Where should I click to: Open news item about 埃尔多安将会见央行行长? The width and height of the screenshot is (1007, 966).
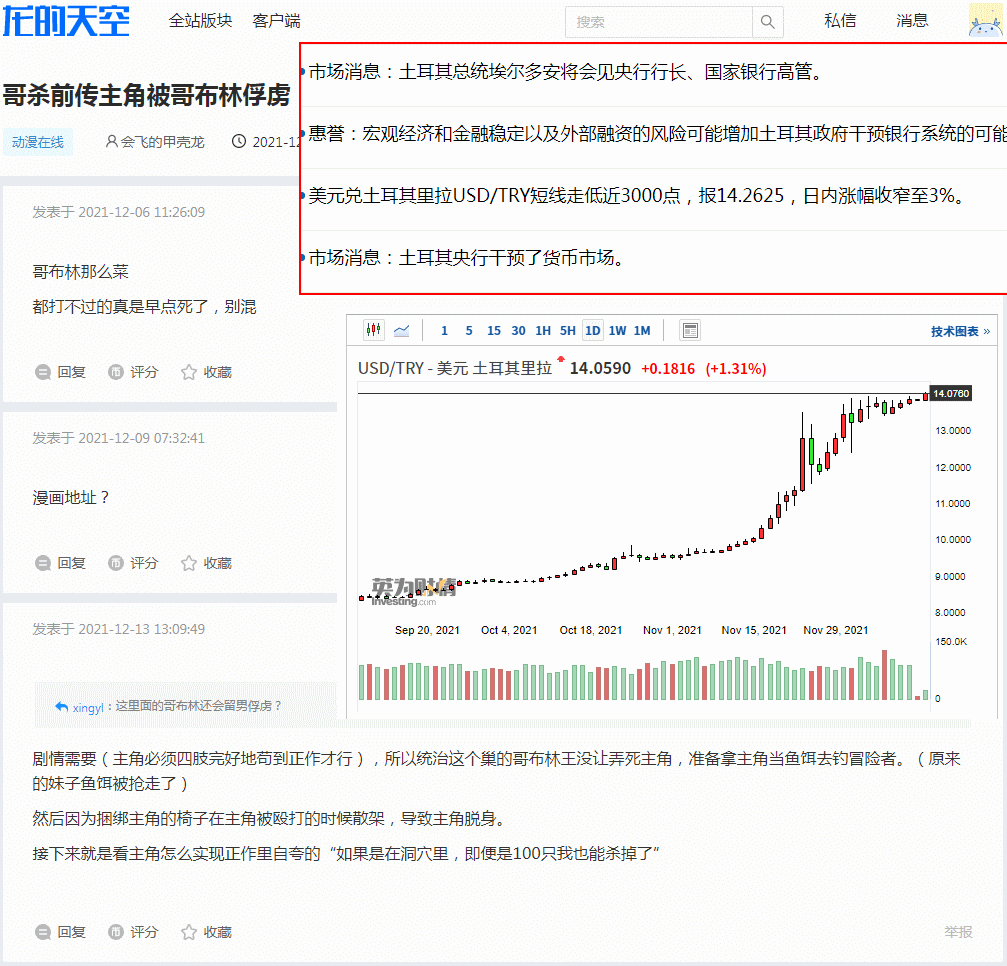click(565, 71)
